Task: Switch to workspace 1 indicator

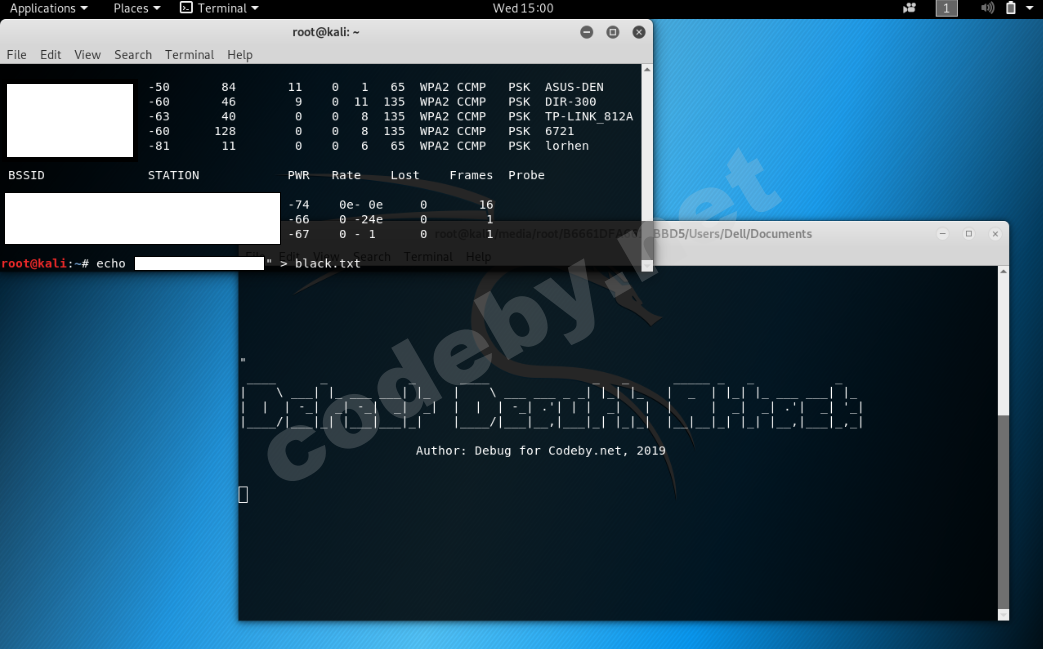Action: [x=947, y=8]
